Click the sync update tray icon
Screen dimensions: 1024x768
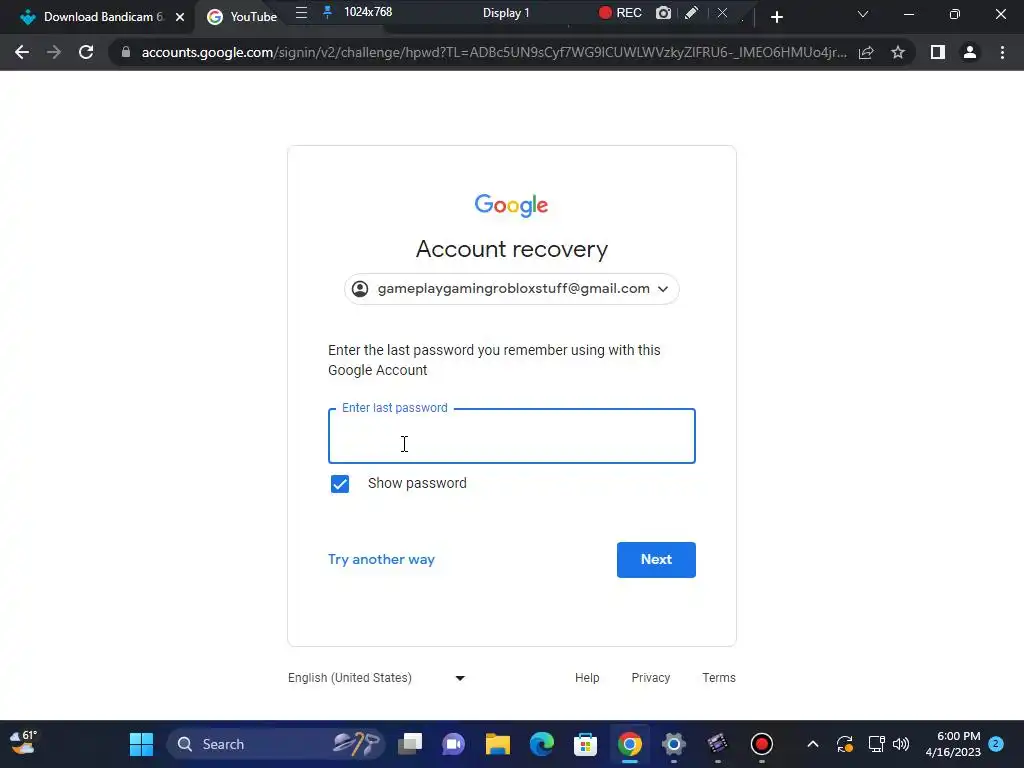844,744
